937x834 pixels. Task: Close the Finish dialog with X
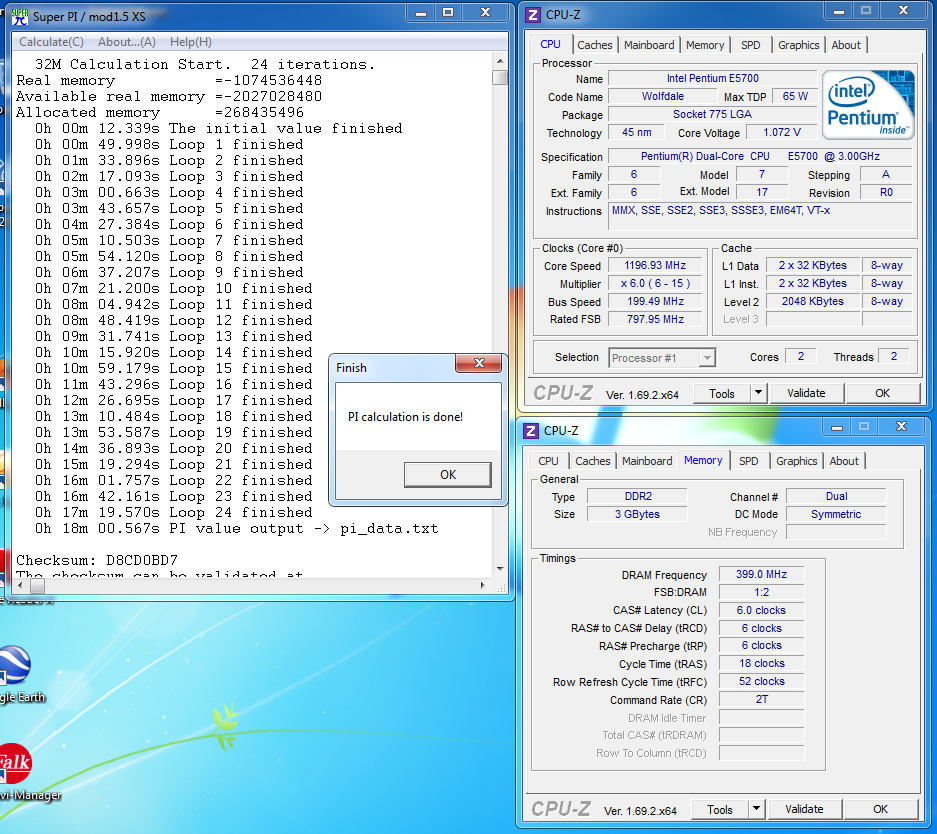pyautogui.click(x=479, y=363)
